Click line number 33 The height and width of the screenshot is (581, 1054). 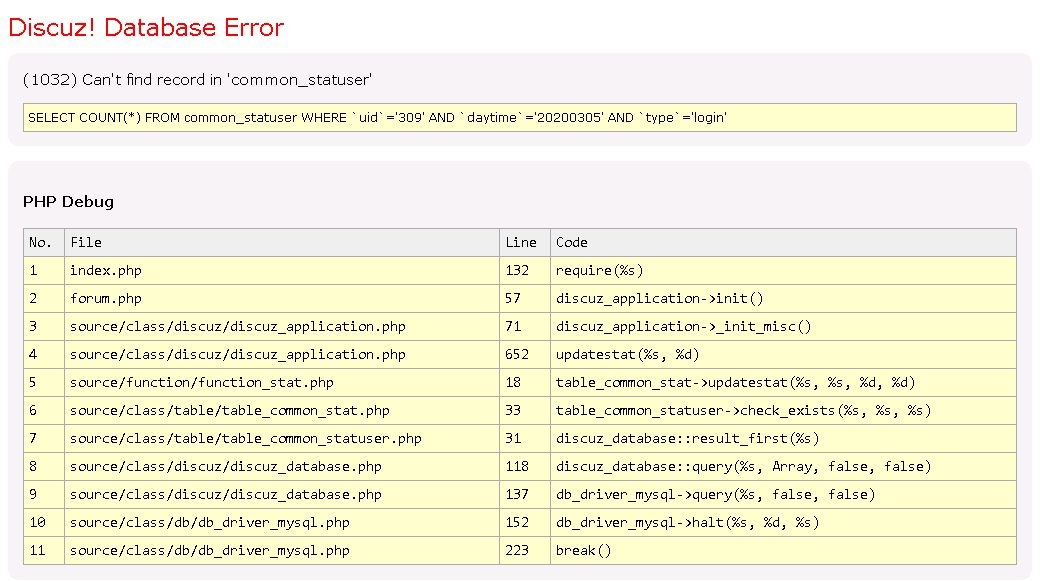click(x=524, y=410)
